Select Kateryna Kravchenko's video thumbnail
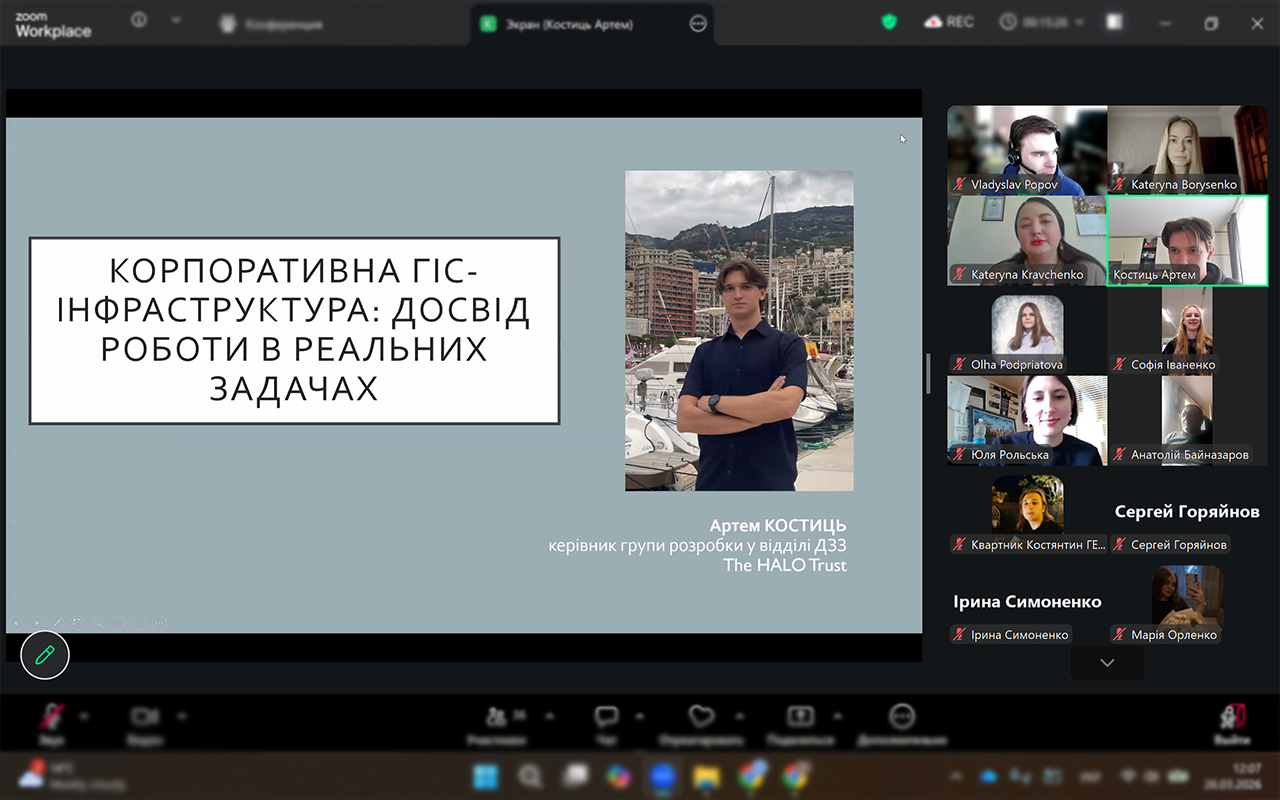The width and height of the screenshot is (1280, 800). point(1027,240)
